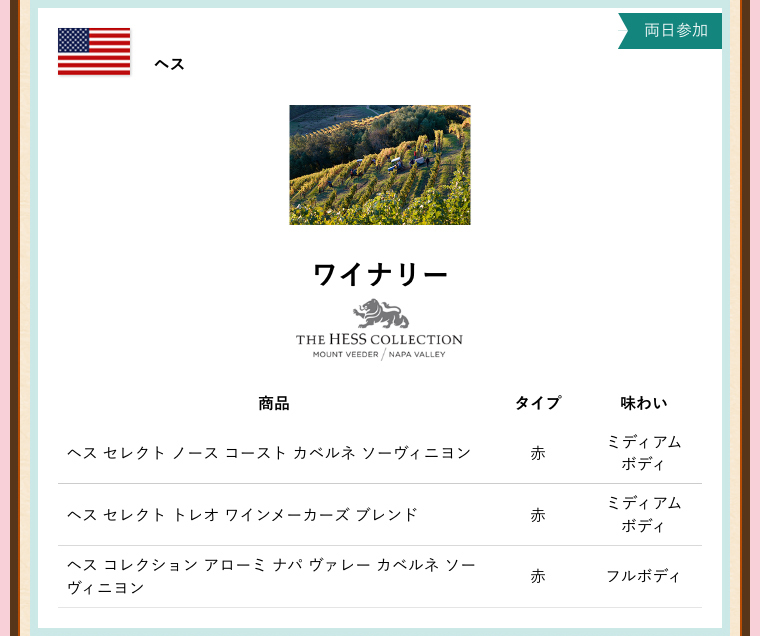Select ヘス セレクト ノース コースト カベルネ product
The width and height of the screenshot is (760, 636).
pyautogui.click(x=269, y=453)
